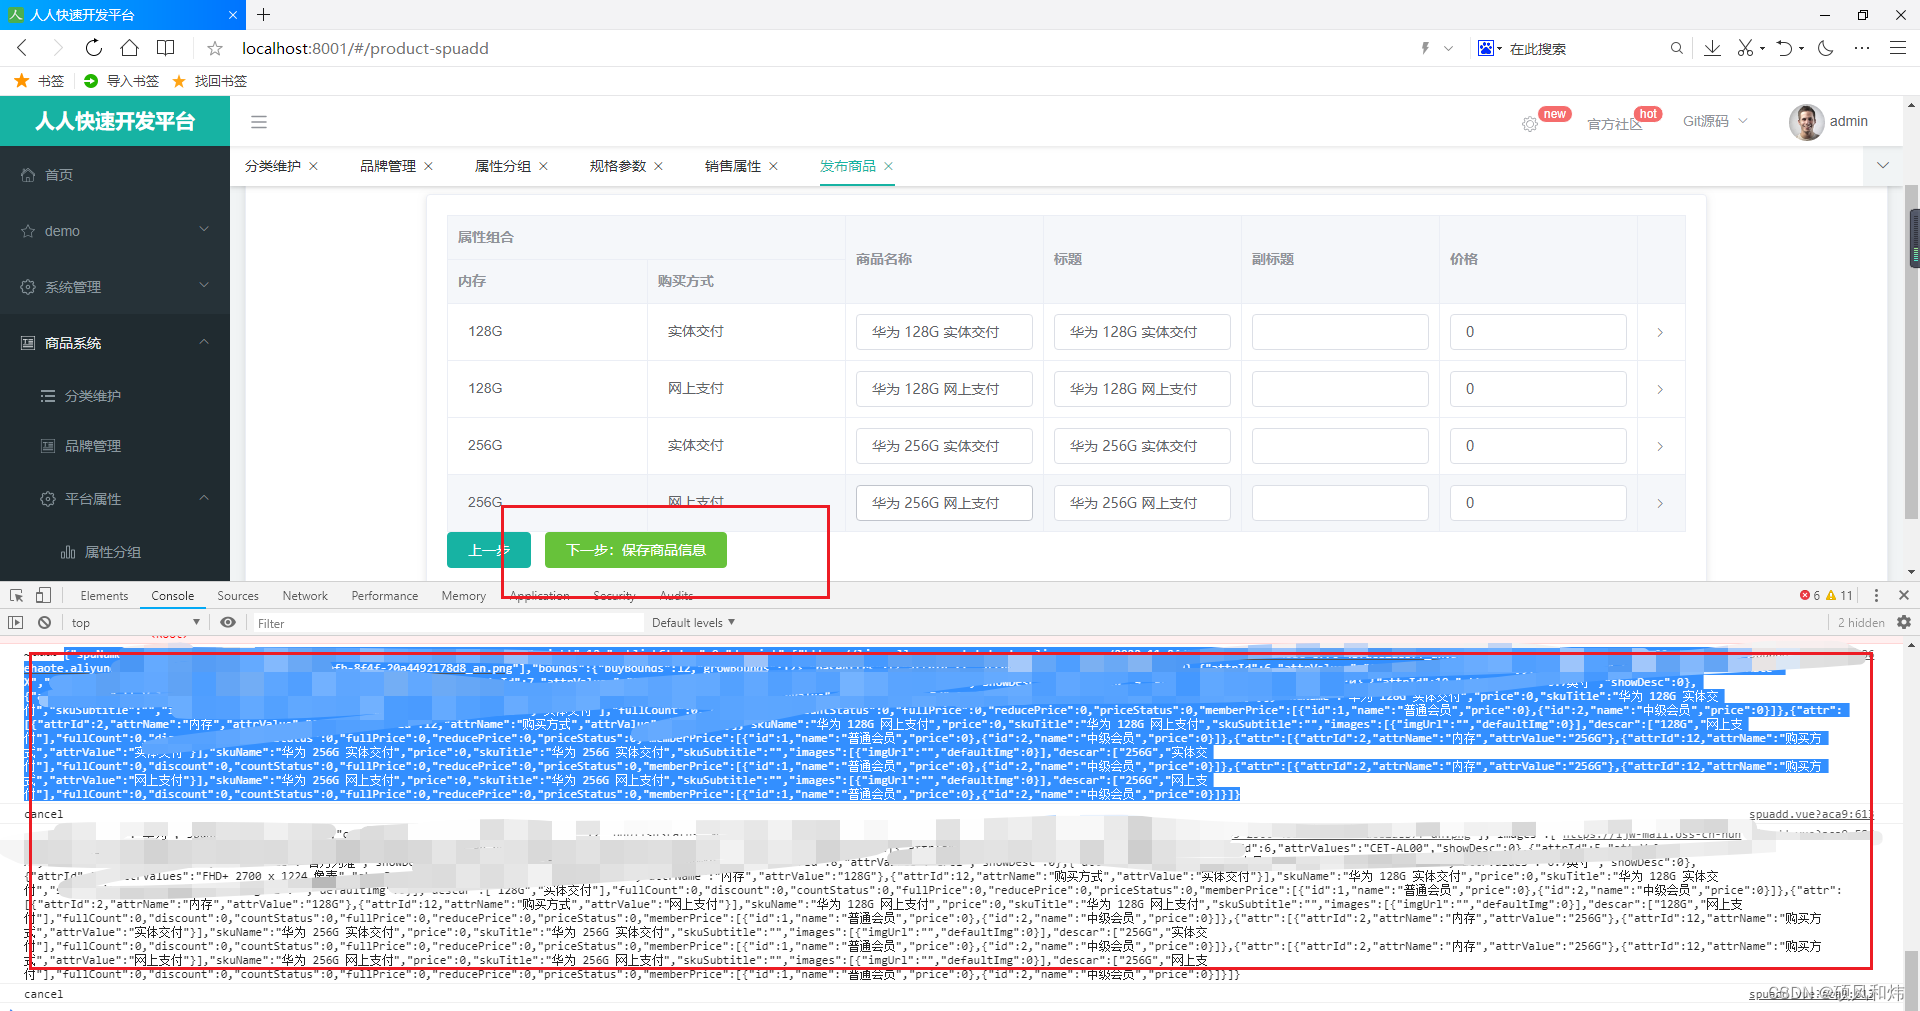
Task: Click 下一步：保存商品信息 button
Action: coord(636,550)
